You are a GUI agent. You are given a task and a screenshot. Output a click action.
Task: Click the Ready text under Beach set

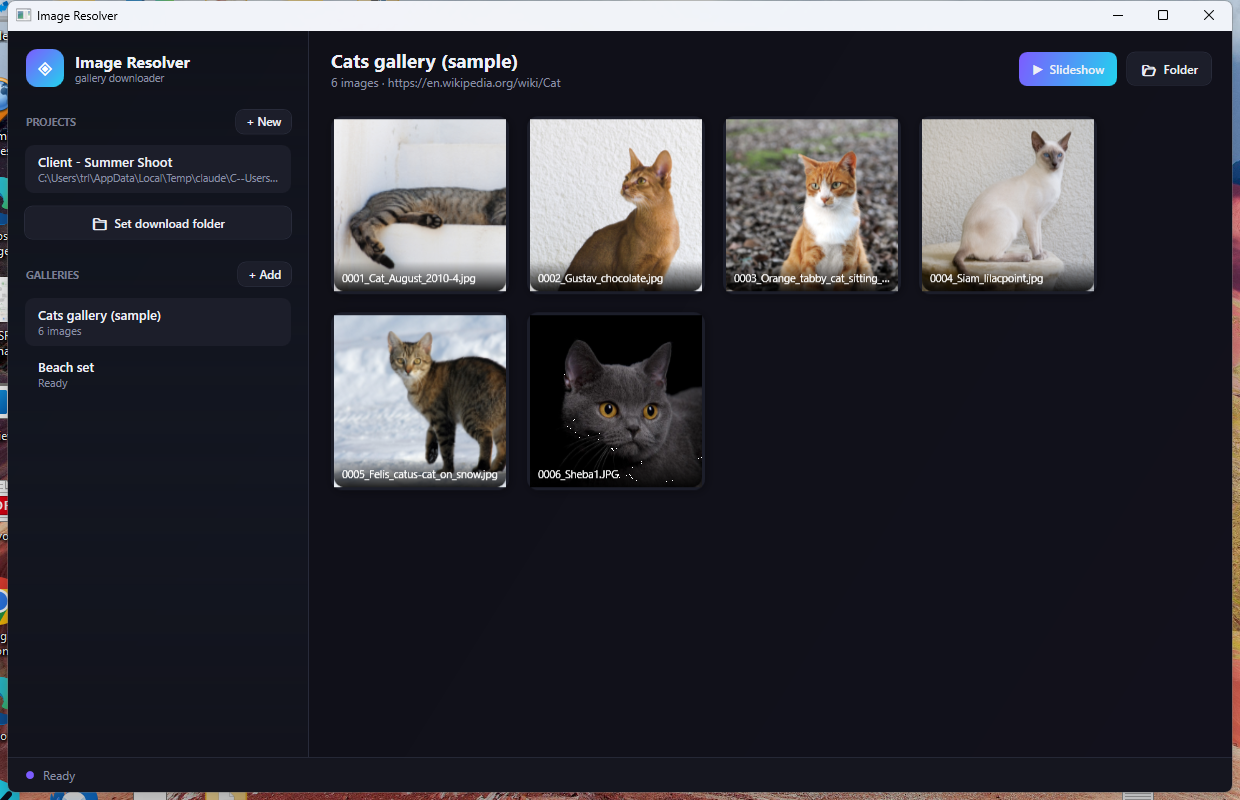point(53,383)
